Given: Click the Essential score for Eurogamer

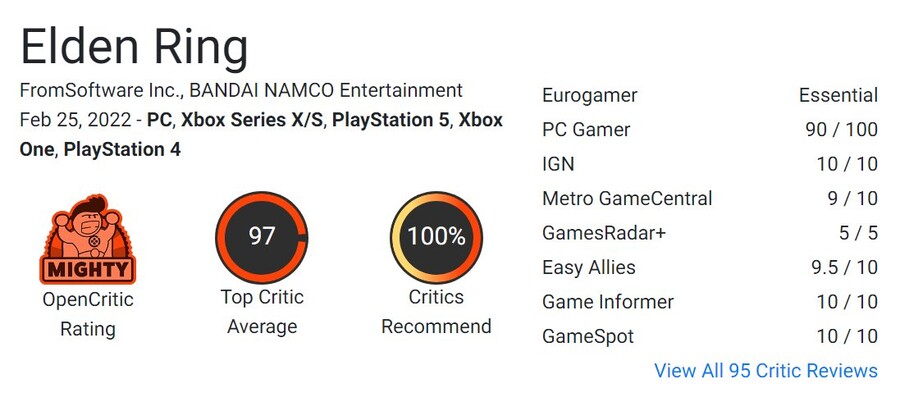Looking at the screenshot, I should [x=838, y=95].
